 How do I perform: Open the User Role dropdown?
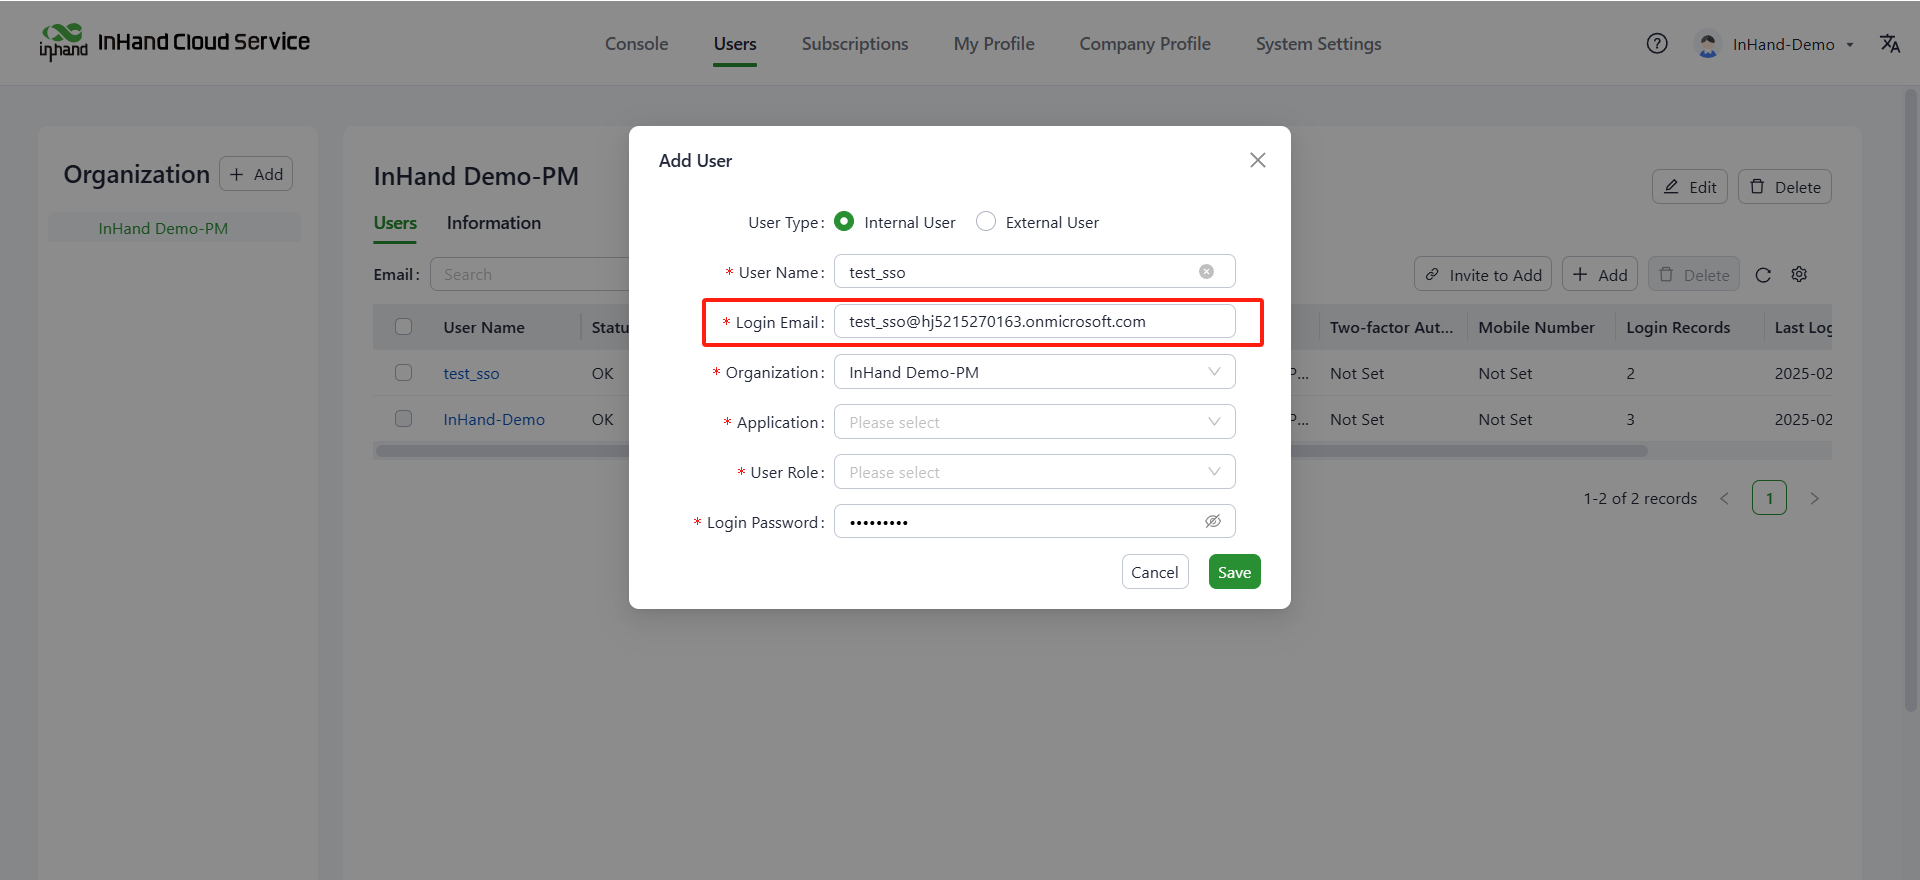[x=1034, y=472]
